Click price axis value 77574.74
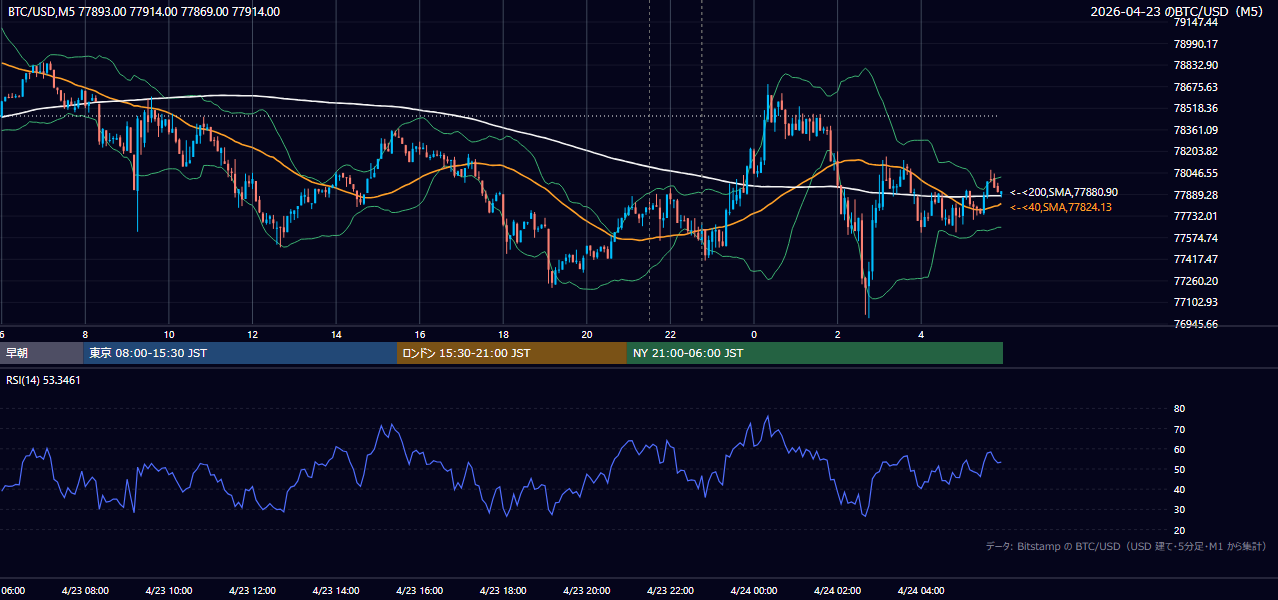Viewport: 1278px width, 600px height. 1196,238
